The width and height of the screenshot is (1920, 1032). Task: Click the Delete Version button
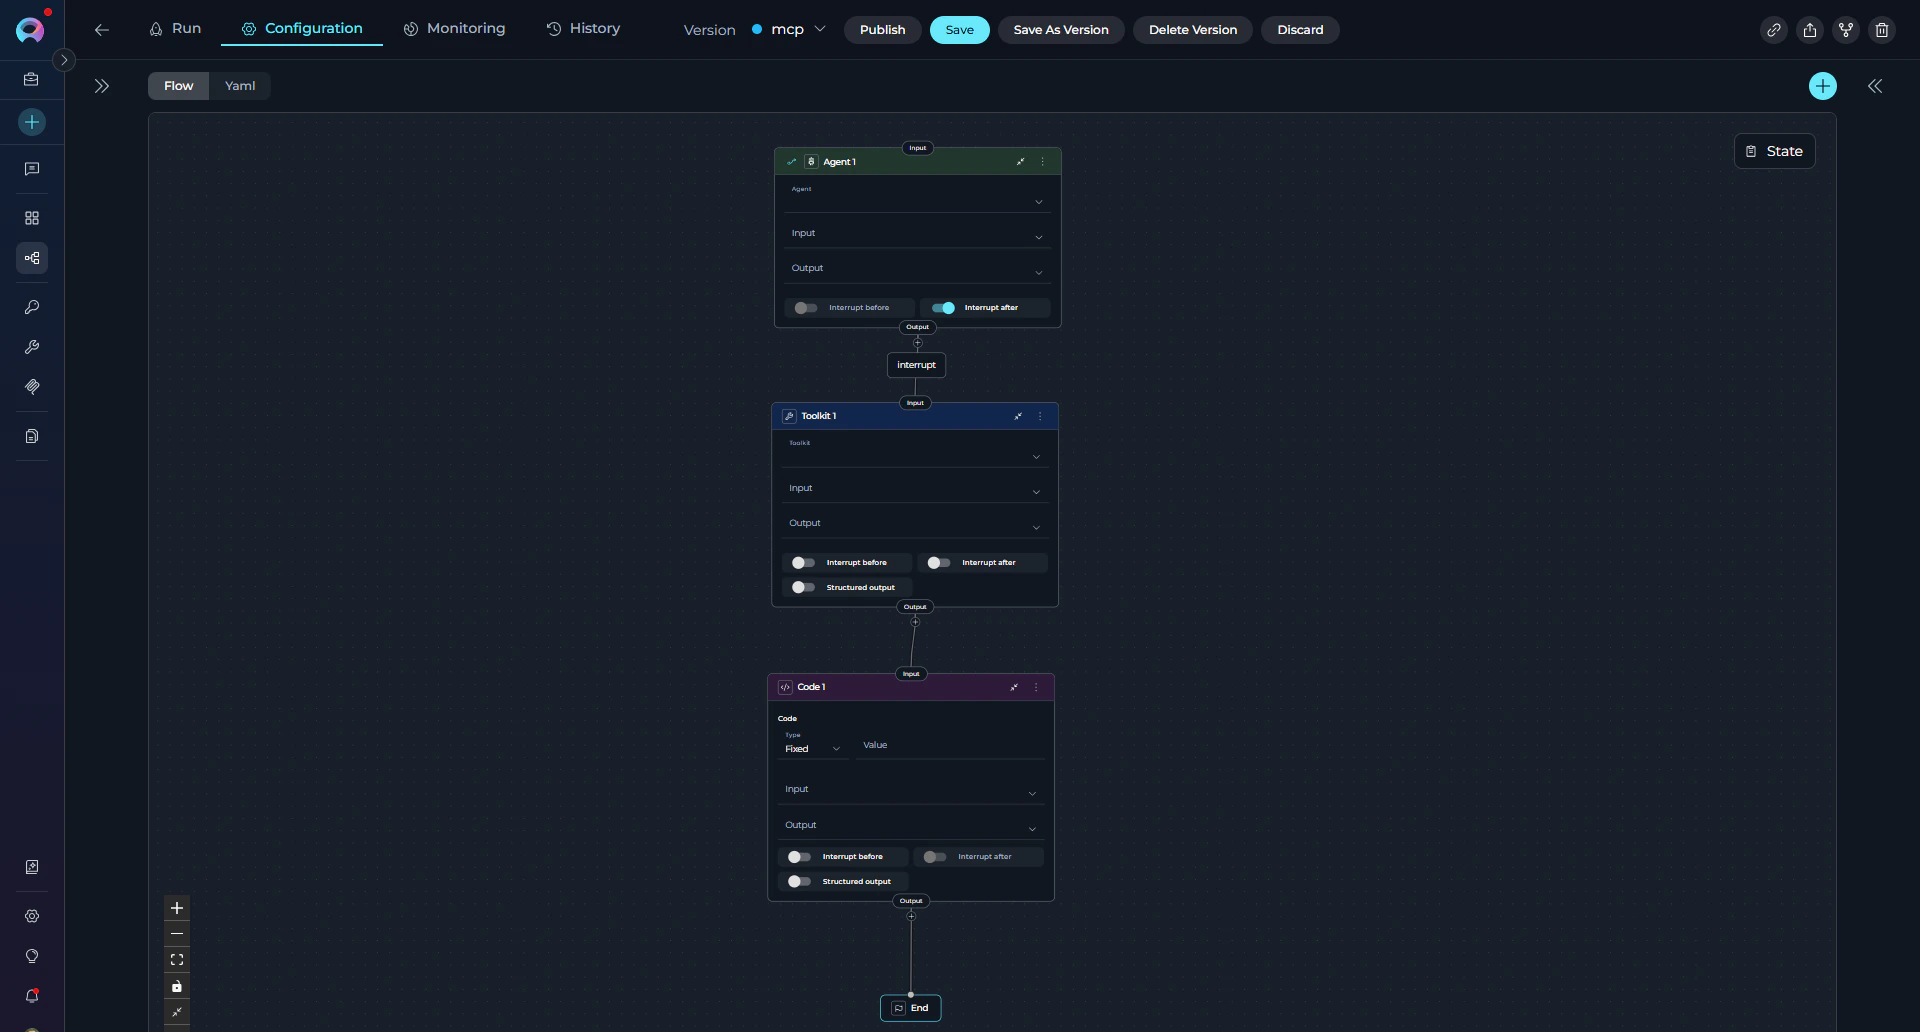click(x=1193, y=30)
